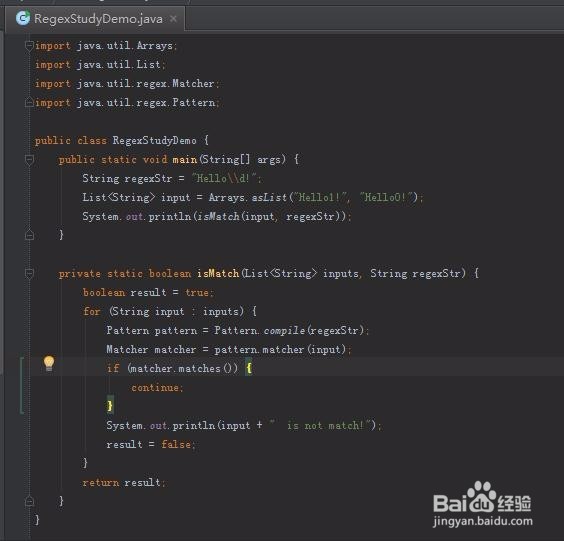The image size is (564, 541).
Task: Click isMatch method closing fold marker
Action: 29,501
